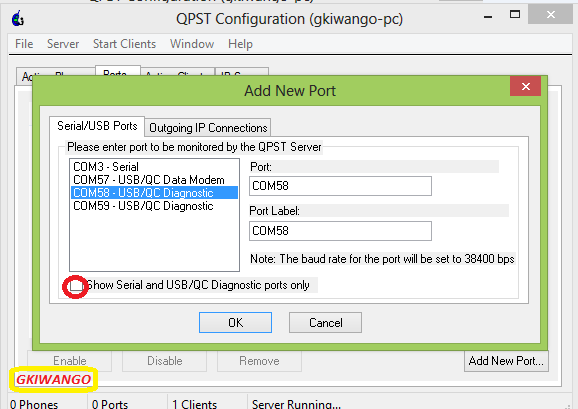Click the 0 Phones status bar entry
Viewport: 578px width, 409px height.
pos(34,404)
